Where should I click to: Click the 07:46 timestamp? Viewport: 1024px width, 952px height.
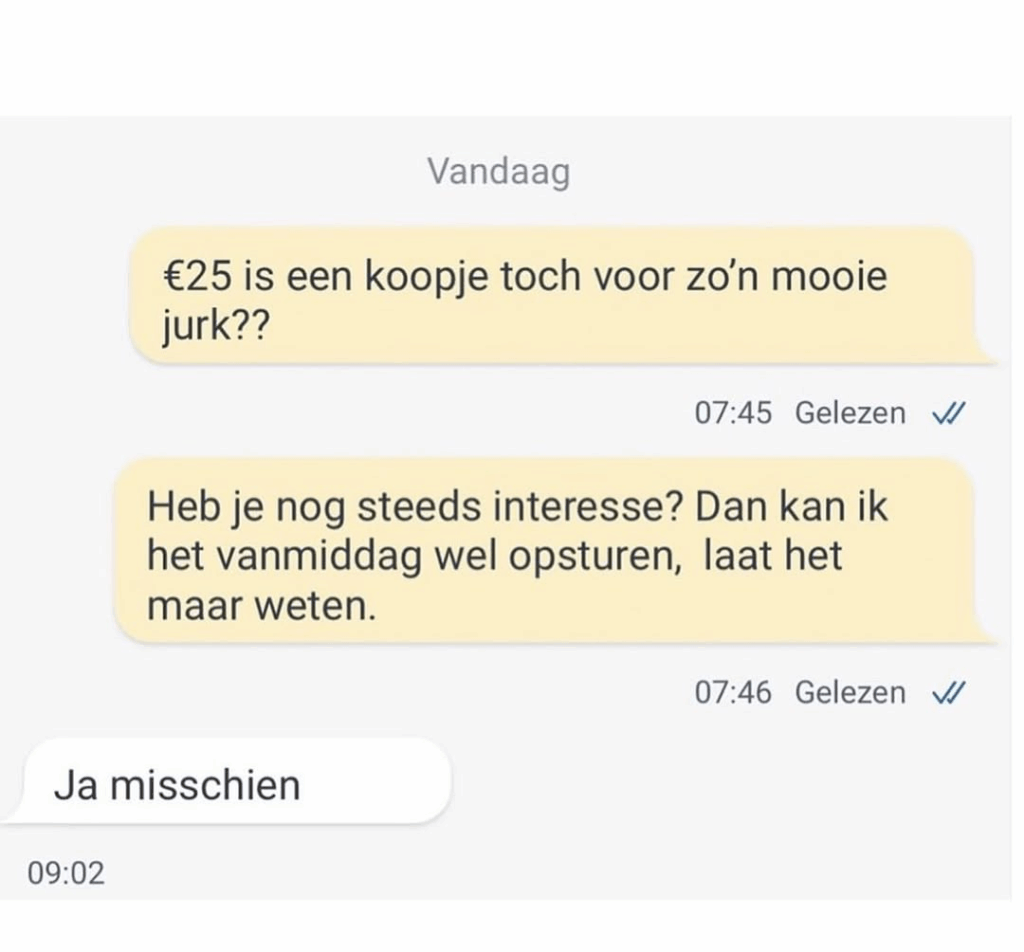733,692
